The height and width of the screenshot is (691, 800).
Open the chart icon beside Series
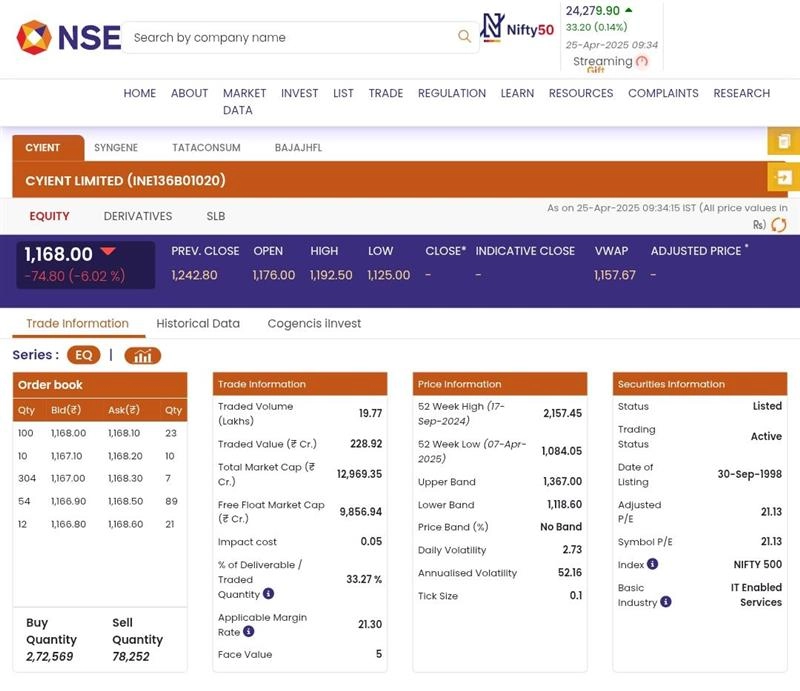point(142,355)
